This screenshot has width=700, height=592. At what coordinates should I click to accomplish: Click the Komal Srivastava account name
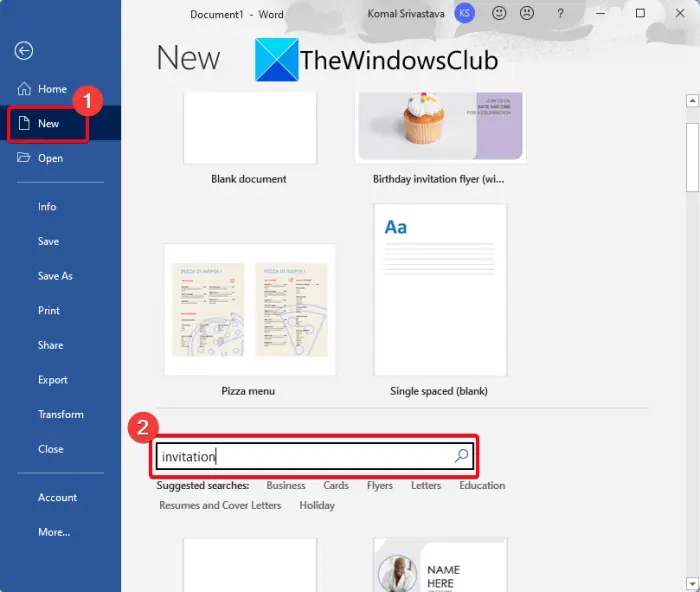(x=406, y=14)
